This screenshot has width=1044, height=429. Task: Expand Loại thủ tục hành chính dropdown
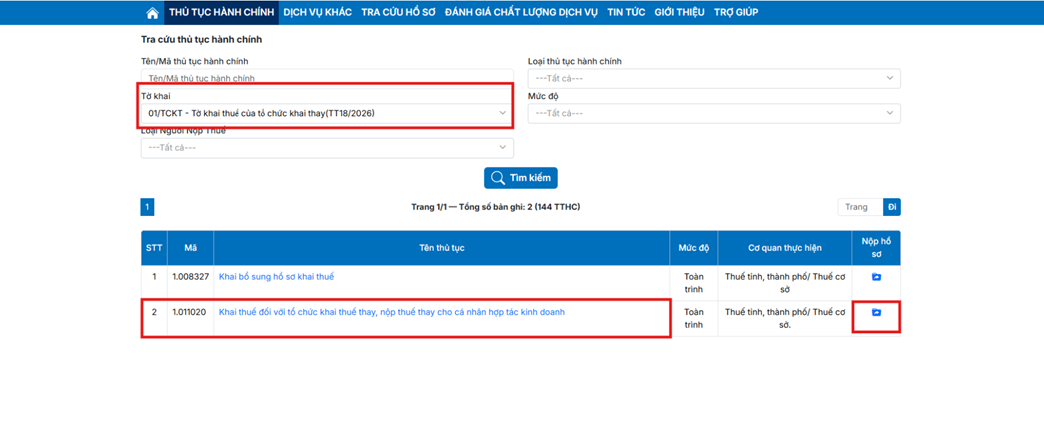713,78
